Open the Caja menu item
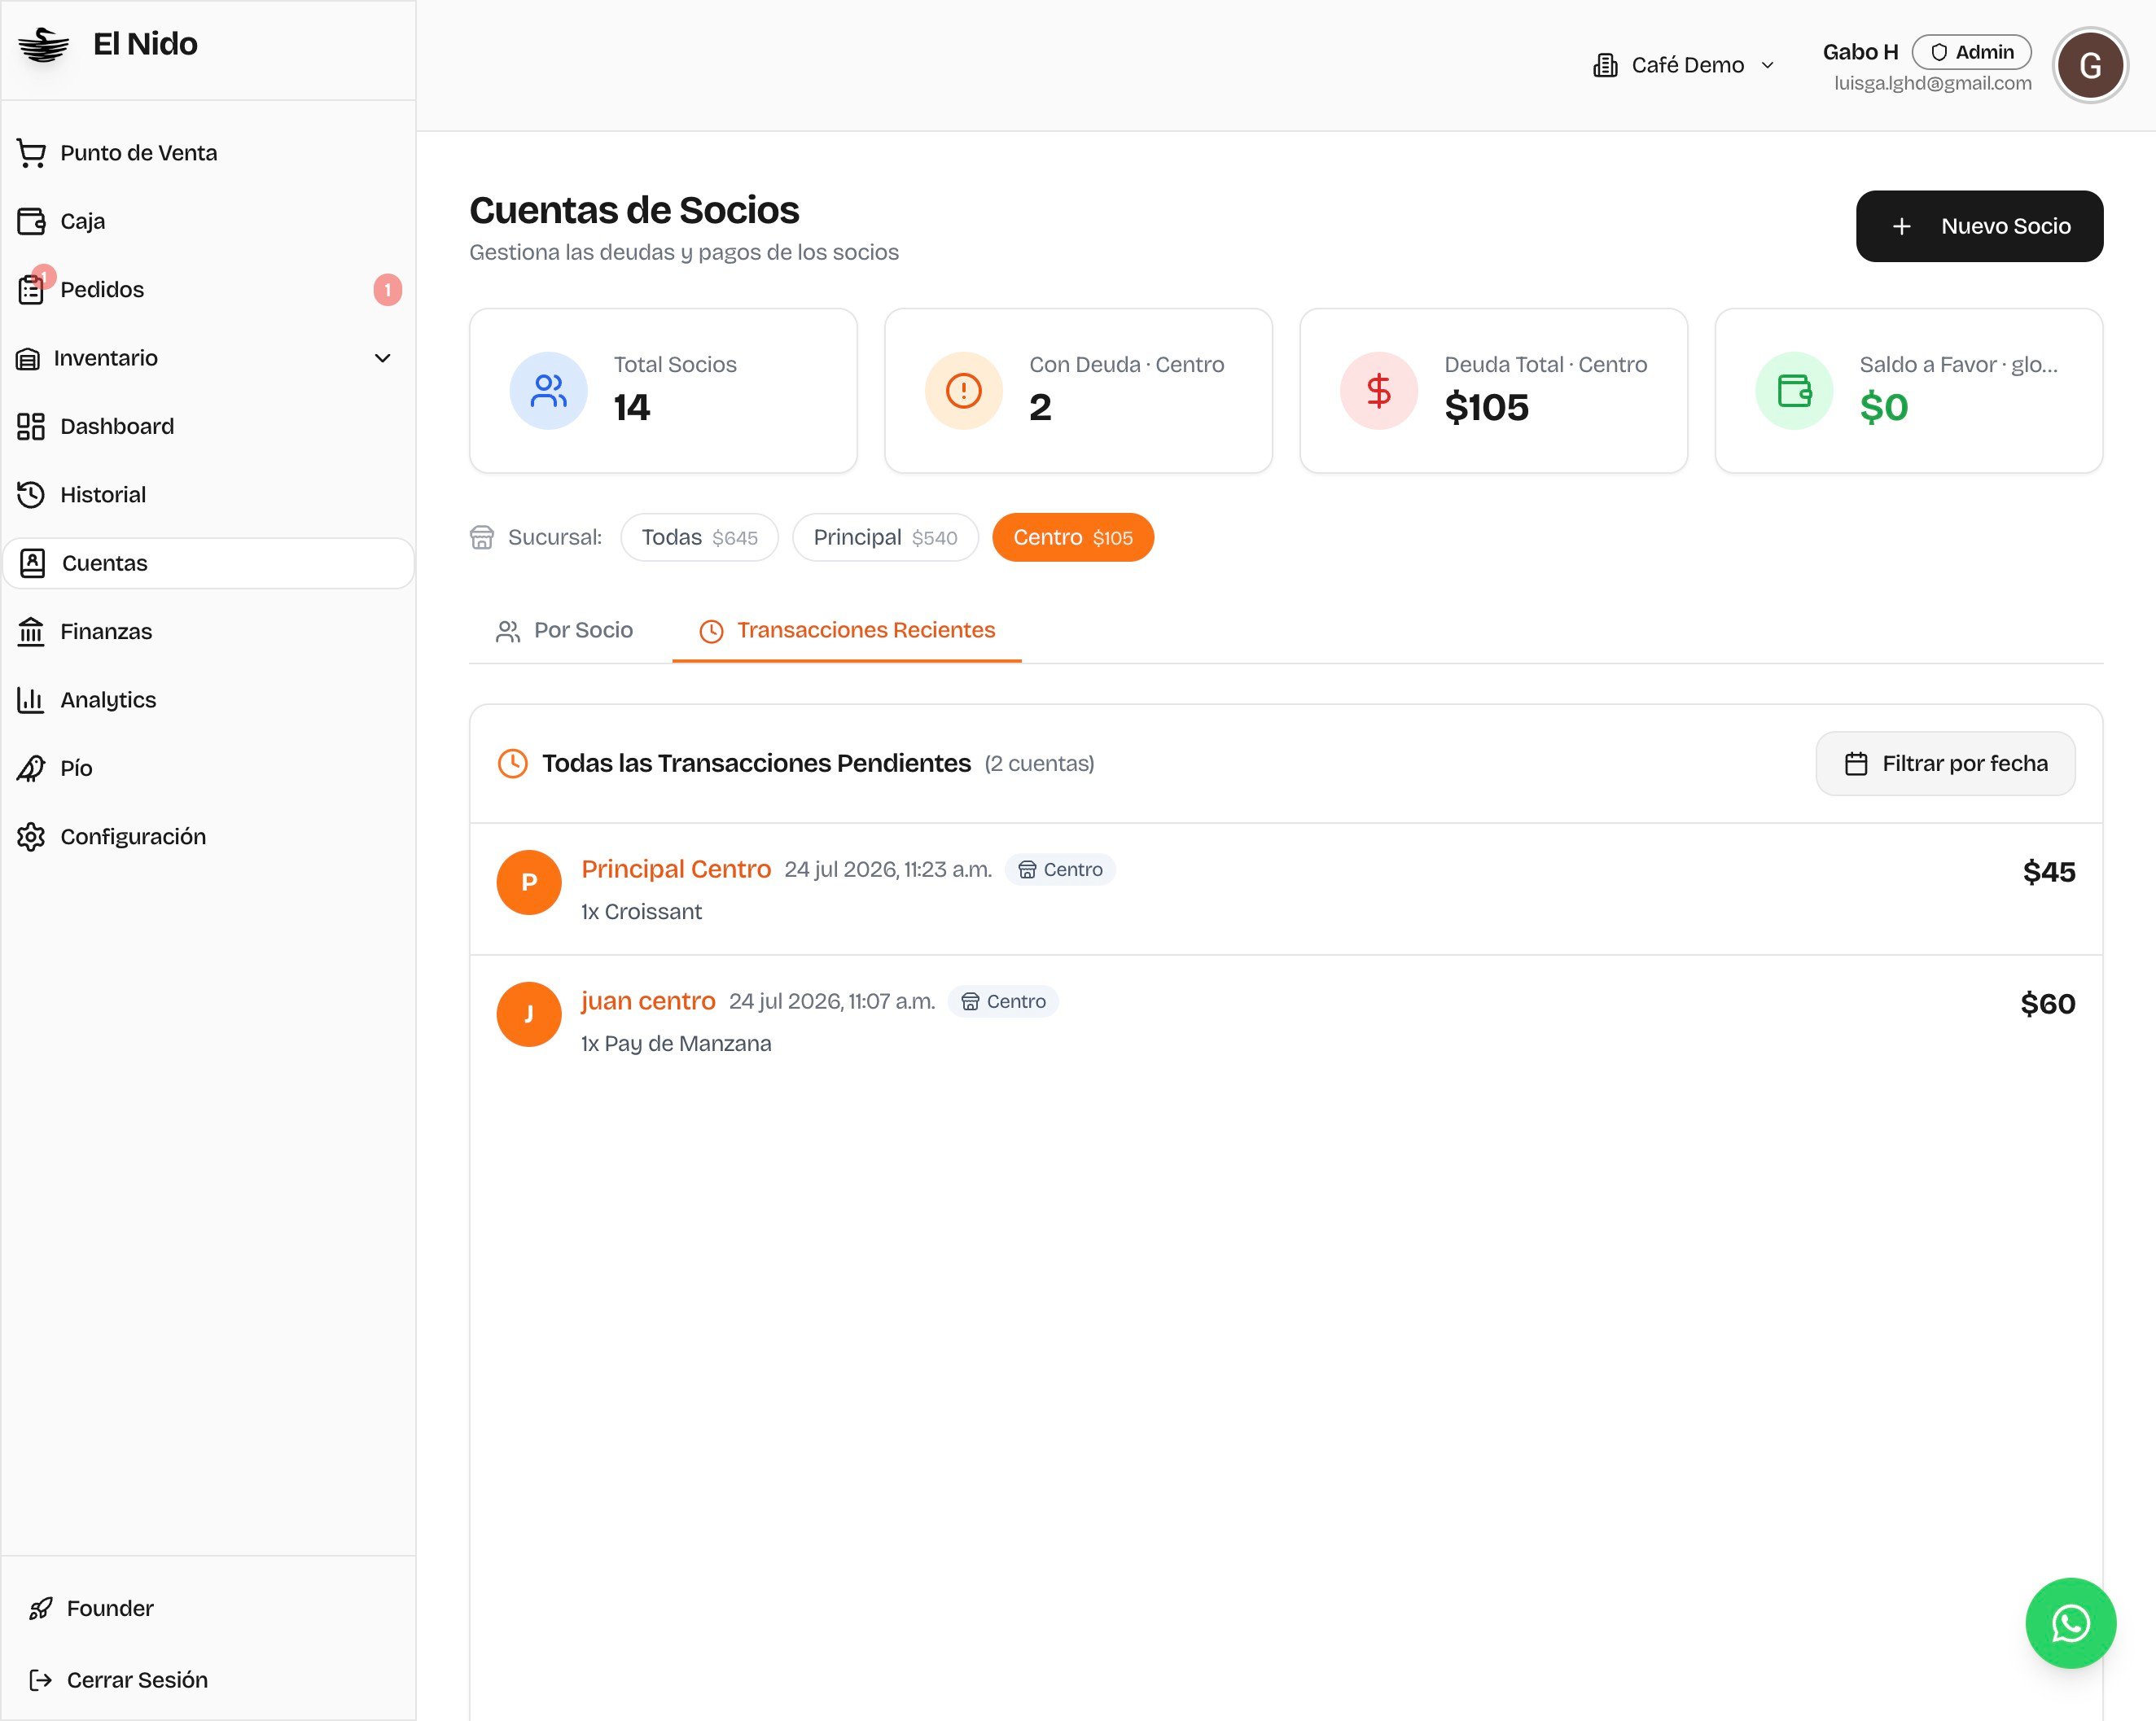Viewport: 2156px width, 1721px height. [208, 221]
